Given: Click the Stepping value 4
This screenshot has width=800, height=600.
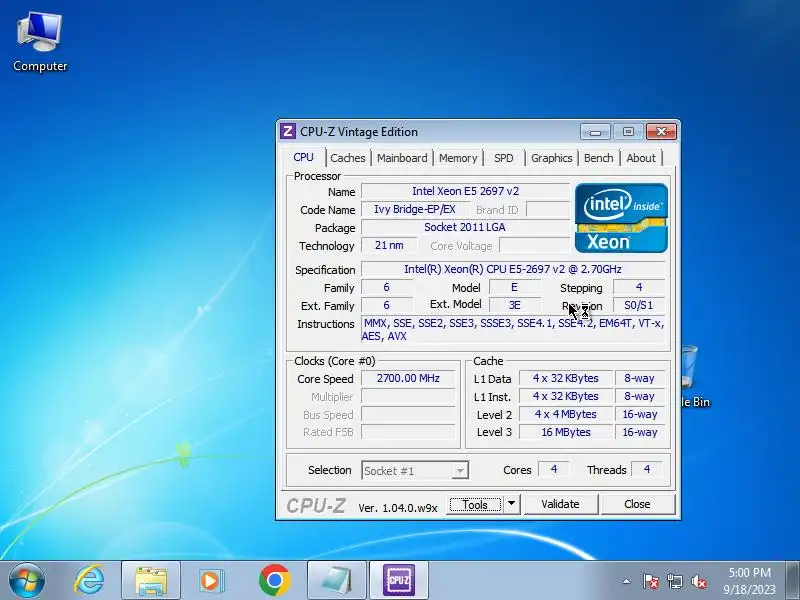Looking at the screenshot, I should 639,287.
